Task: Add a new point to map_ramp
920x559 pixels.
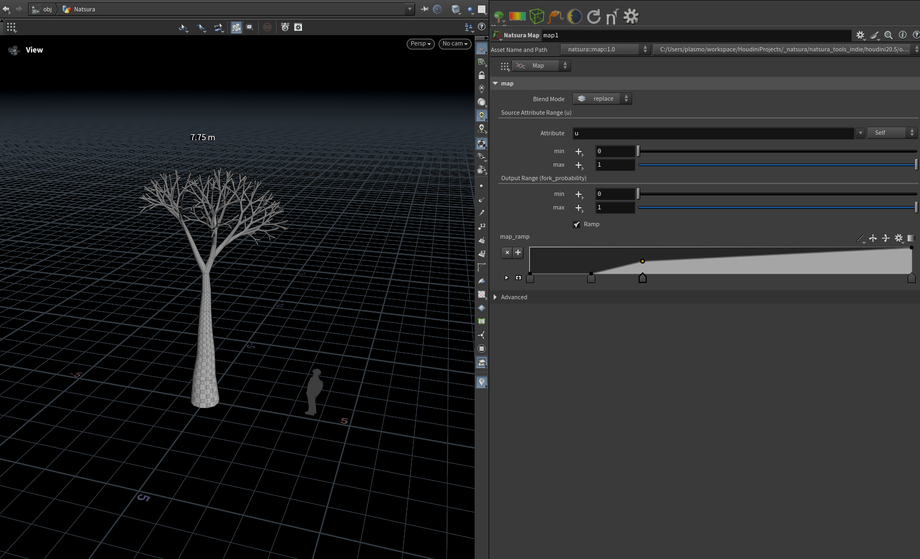Action: coord(518,253)
